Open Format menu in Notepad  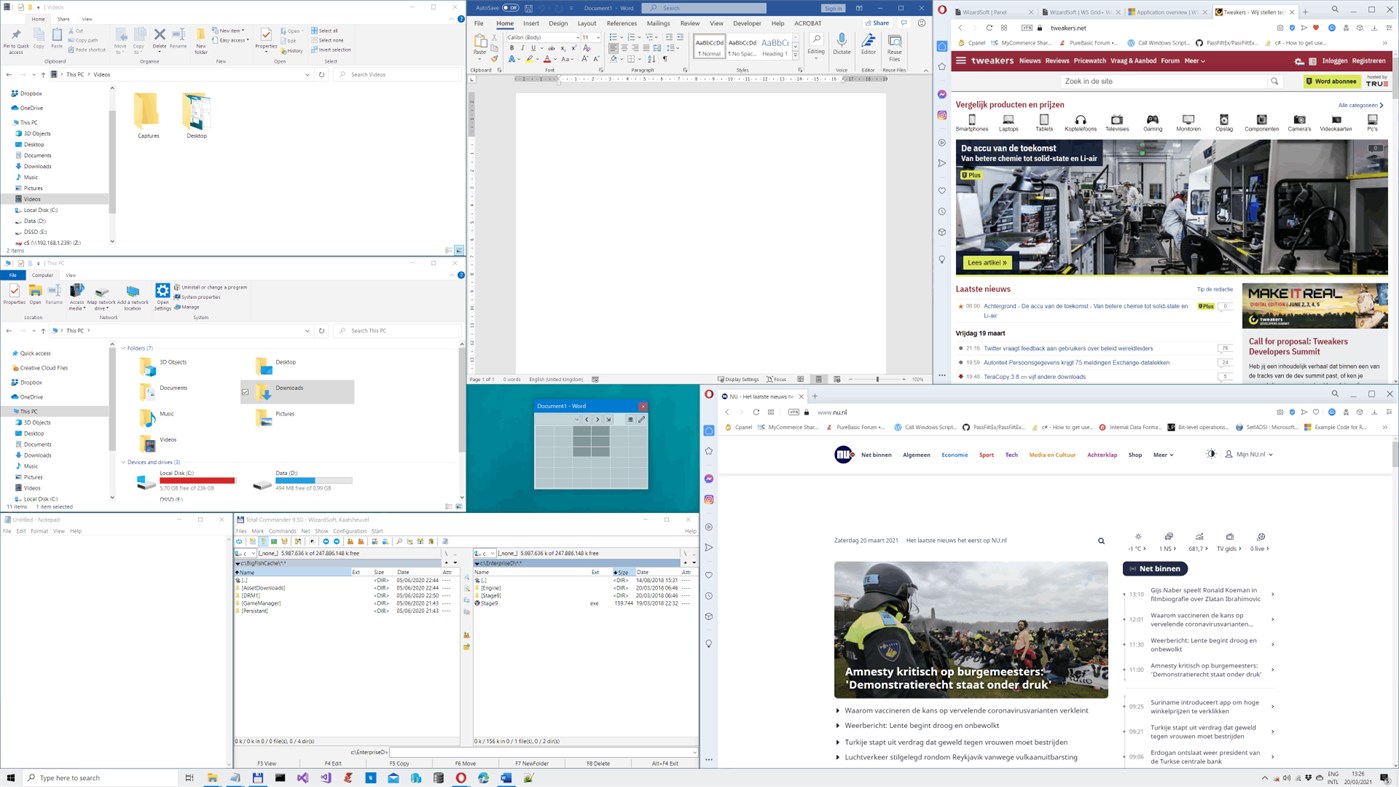pyautogui.click(x=39, y=531)
